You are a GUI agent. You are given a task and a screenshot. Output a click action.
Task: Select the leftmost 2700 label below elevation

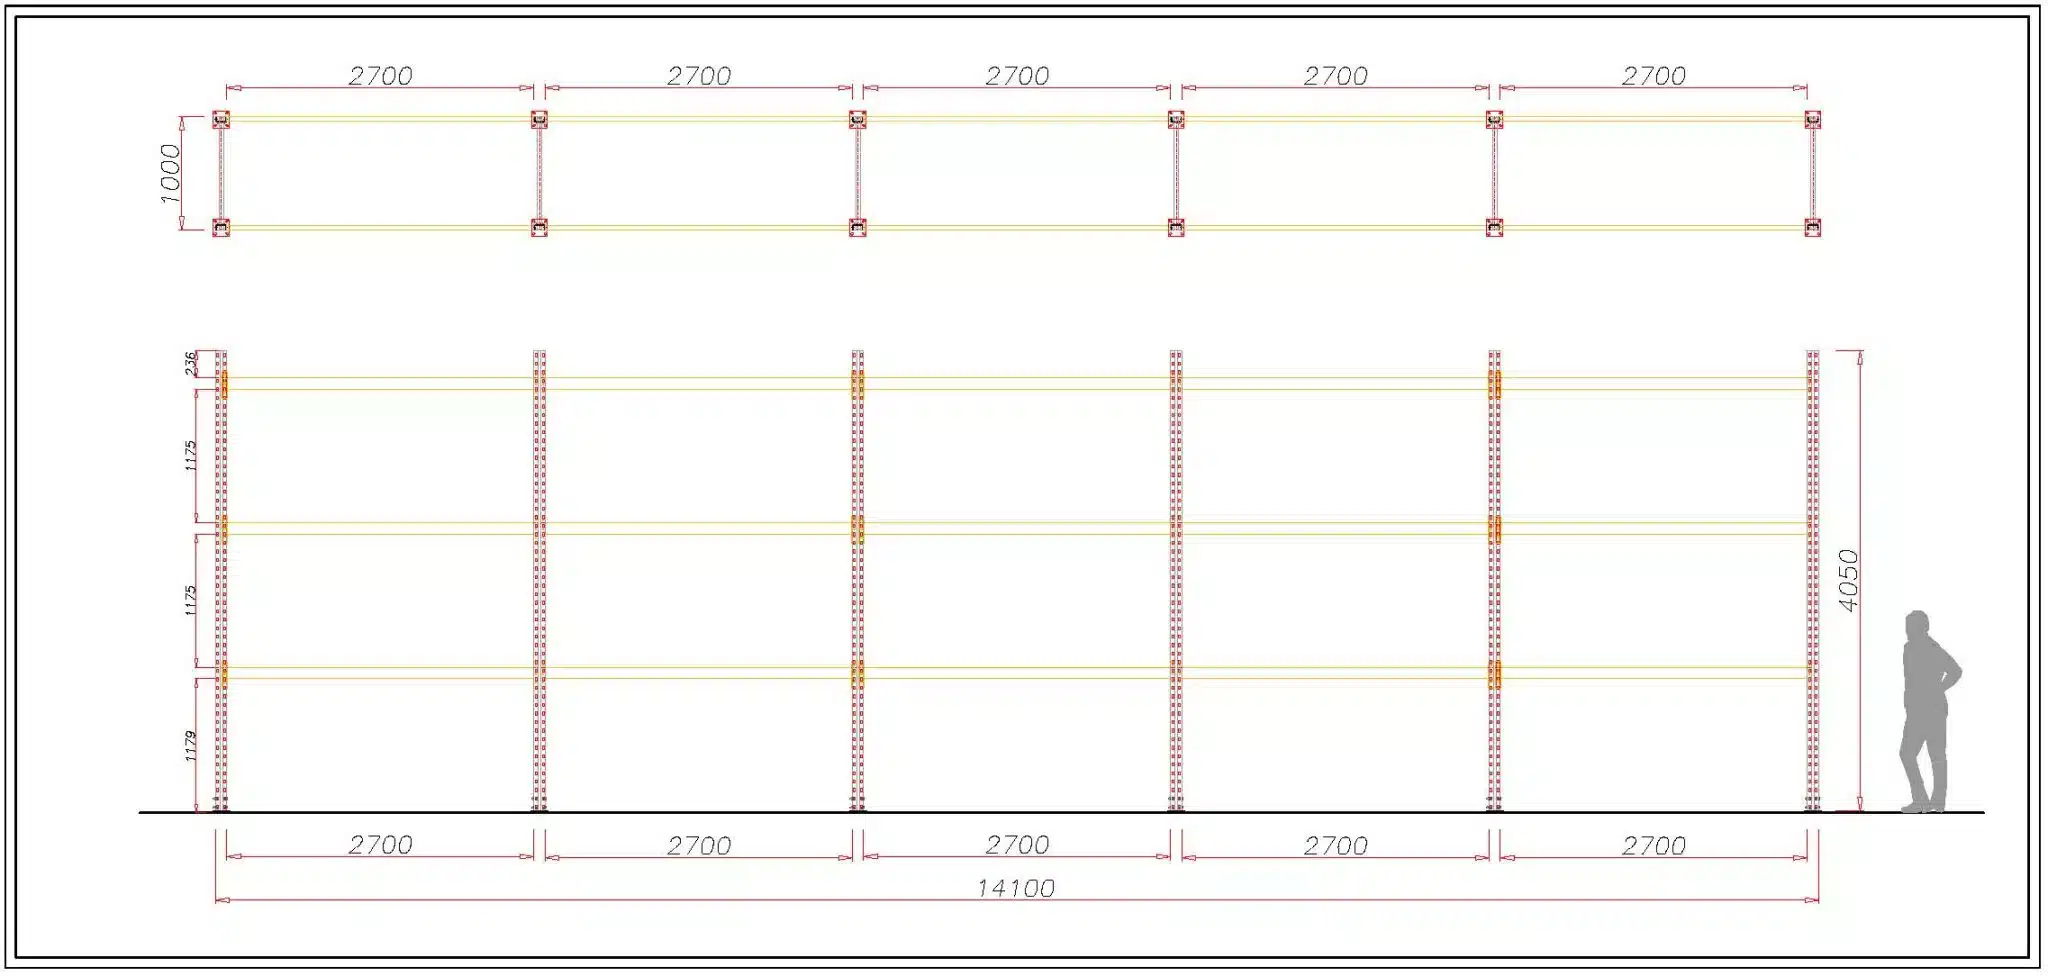pyautogui.click(x=381, y=845)
